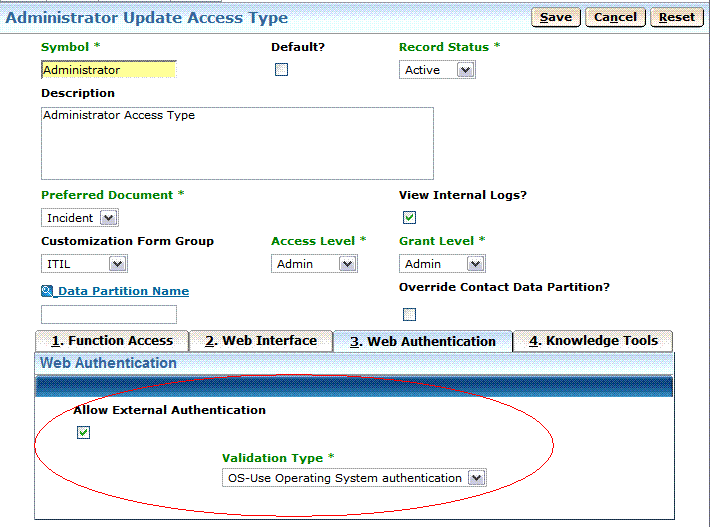Screen dimensions: 710x527
Task: Disable Allow External Authentication checkbox
Action: [x=84, y=433]
